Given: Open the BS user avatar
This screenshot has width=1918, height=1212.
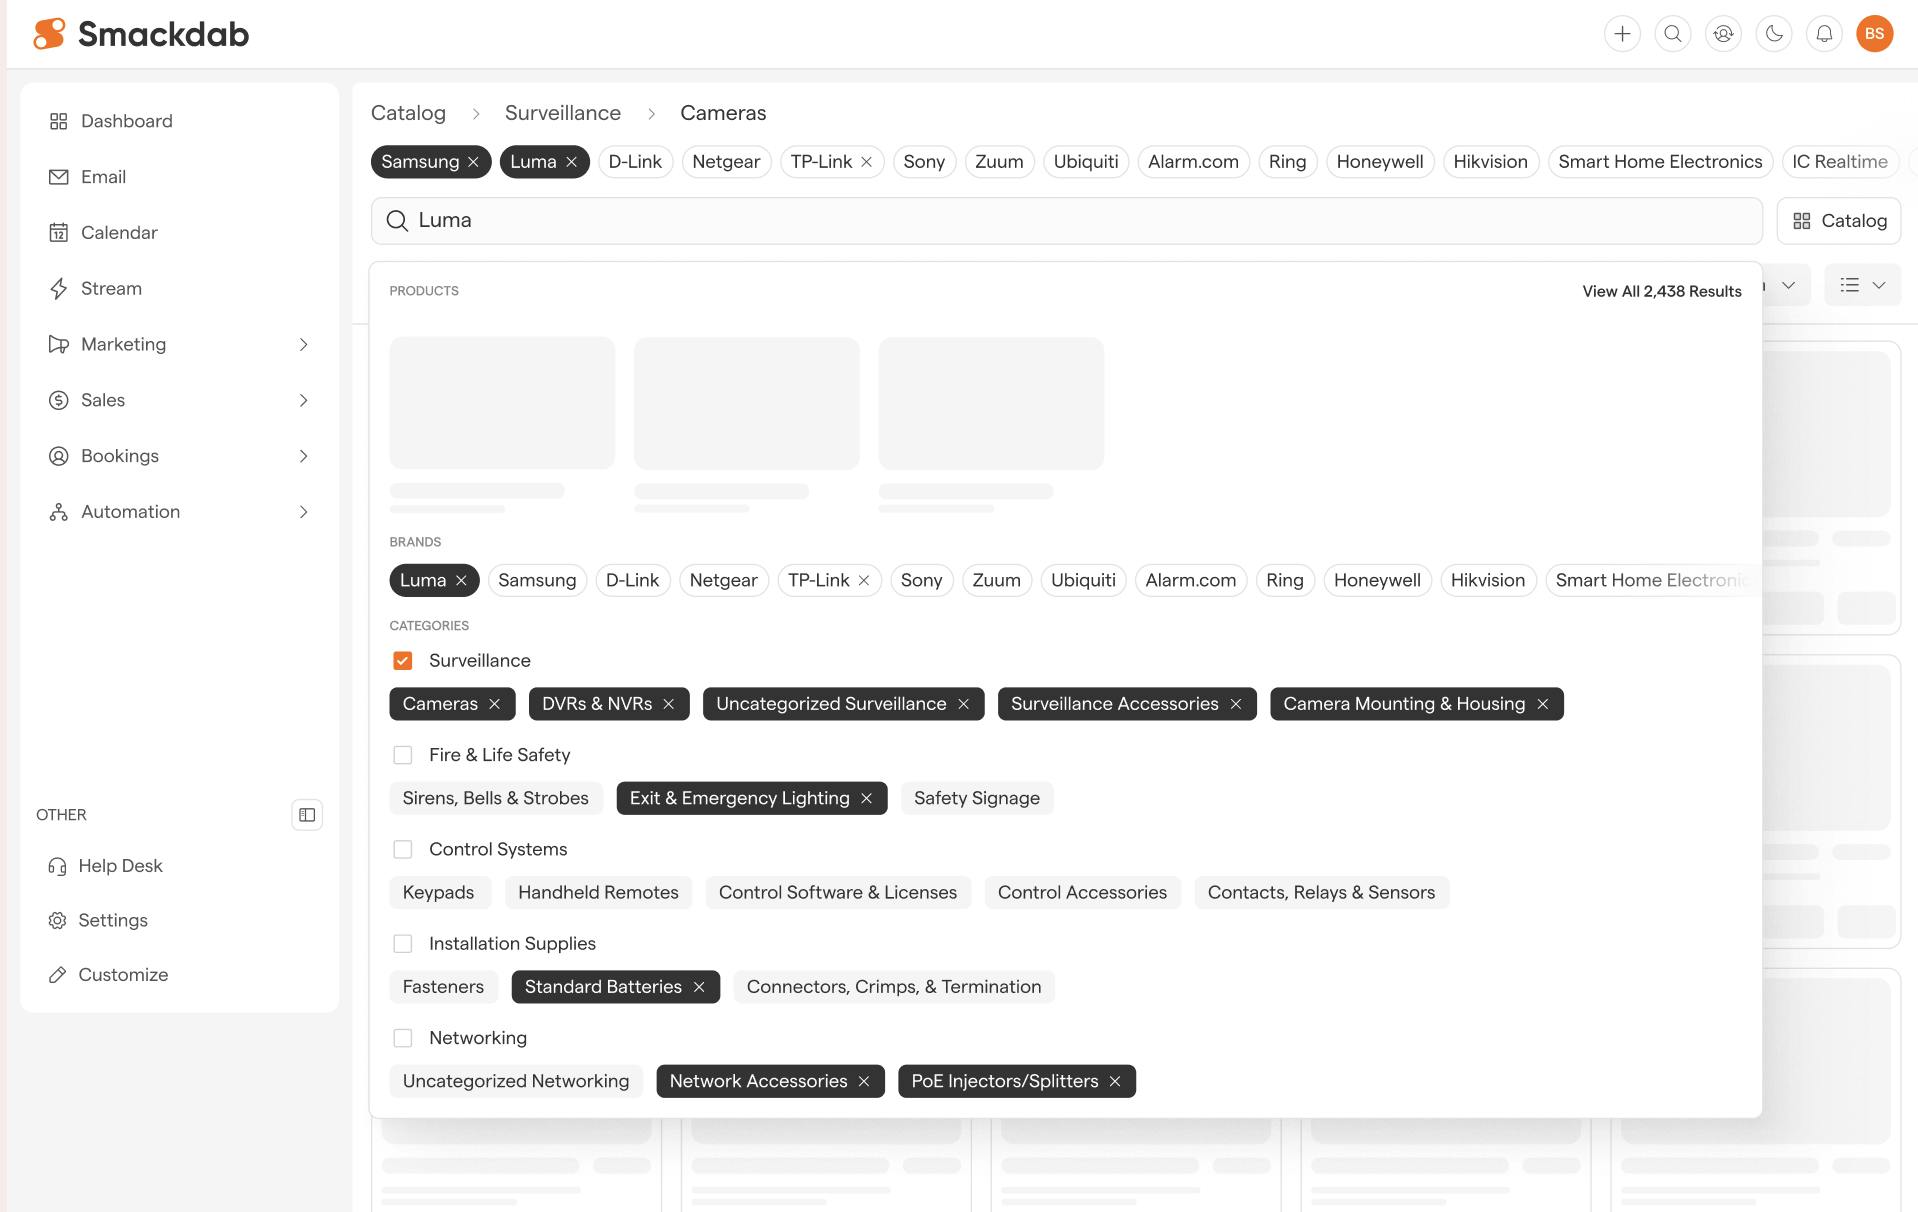Looking at the screenshot, I should coord(1875,34).
